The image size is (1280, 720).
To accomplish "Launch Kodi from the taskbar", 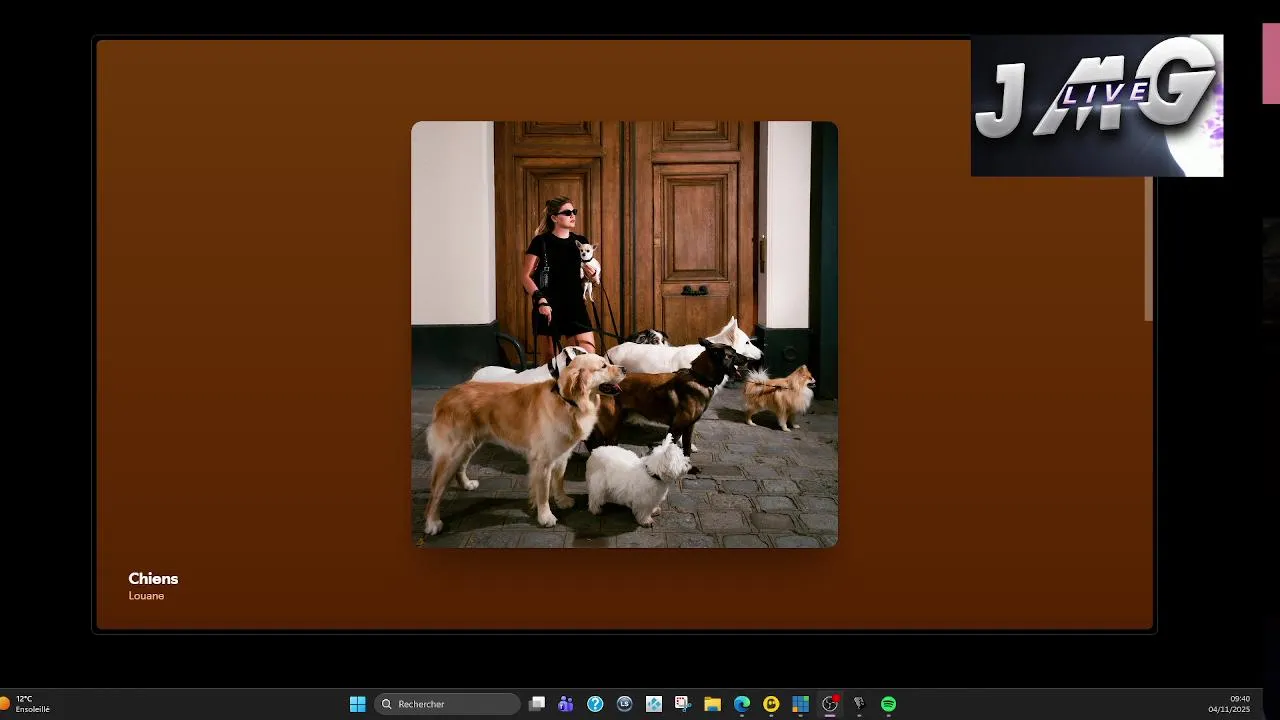I will [x=654, y=704].
